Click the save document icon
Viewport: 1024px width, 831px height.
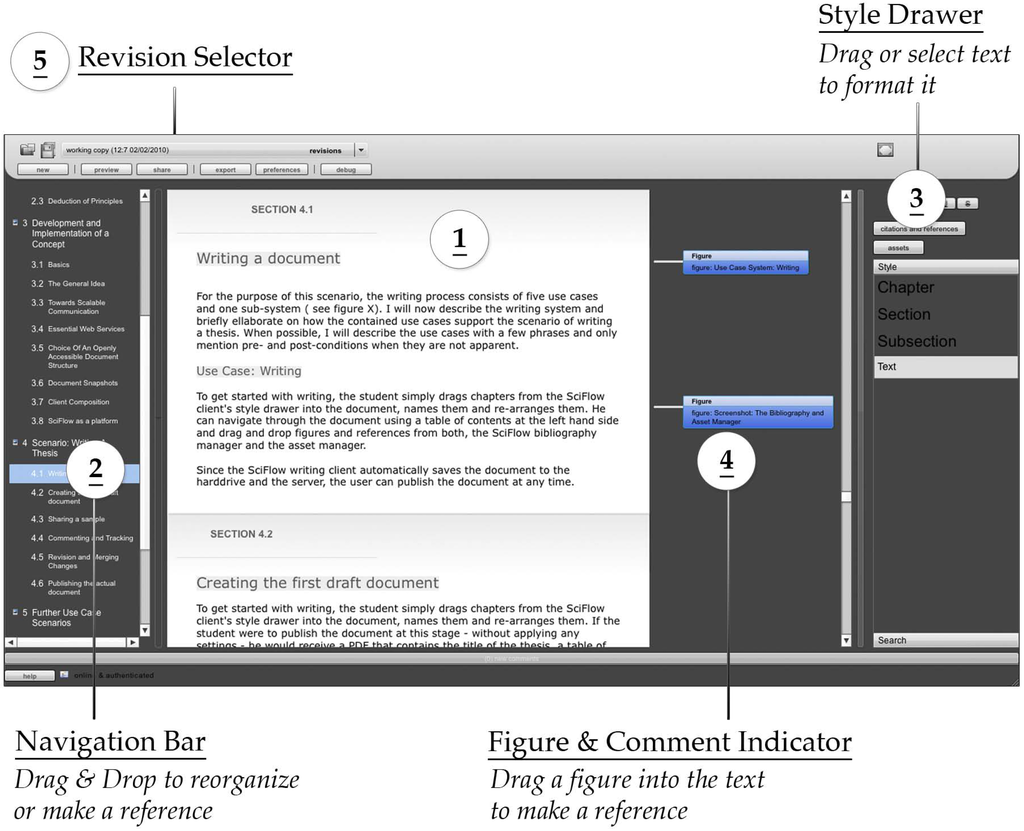[48, 150]
